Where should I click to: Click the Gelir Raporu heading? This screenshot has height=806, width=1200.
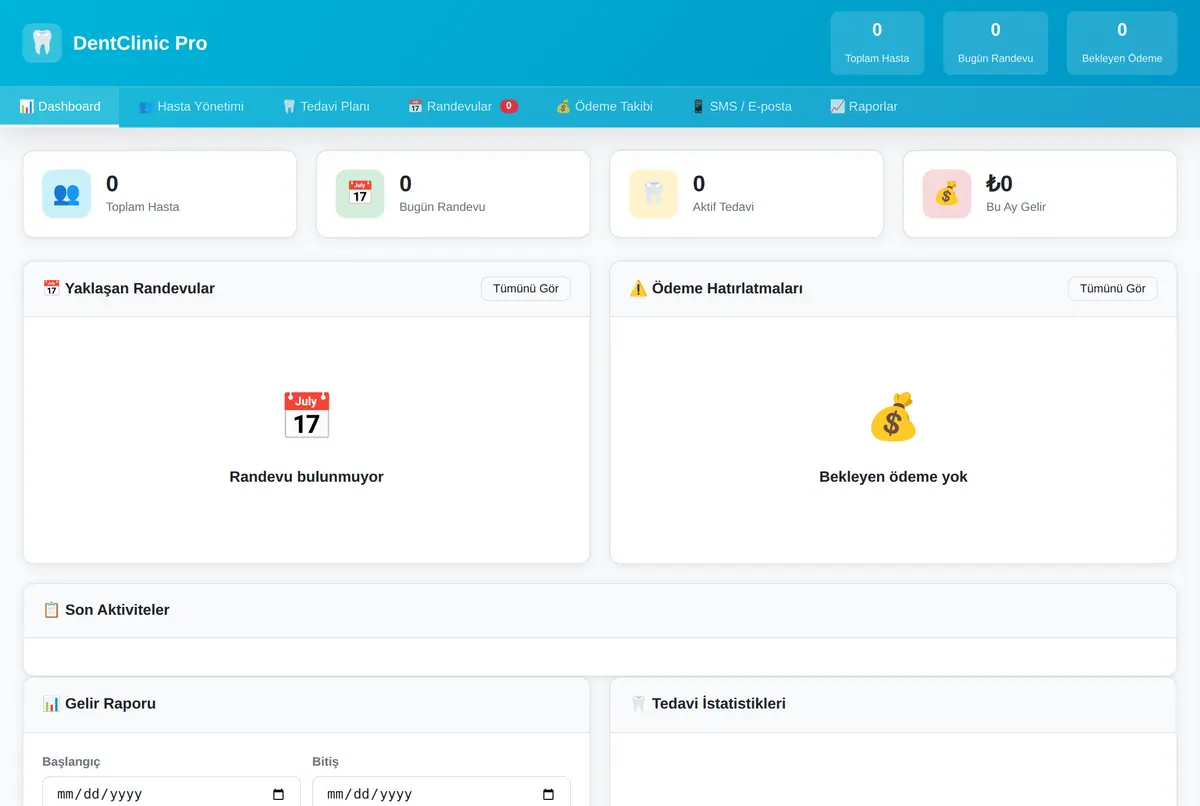click(x=99, y=703)
